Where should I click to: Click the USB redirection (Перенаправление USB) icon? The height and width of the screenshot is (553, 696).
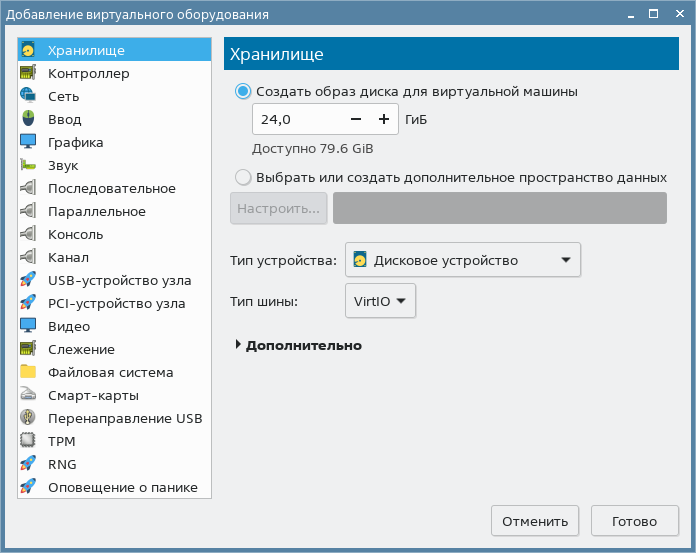click(28, 419)
